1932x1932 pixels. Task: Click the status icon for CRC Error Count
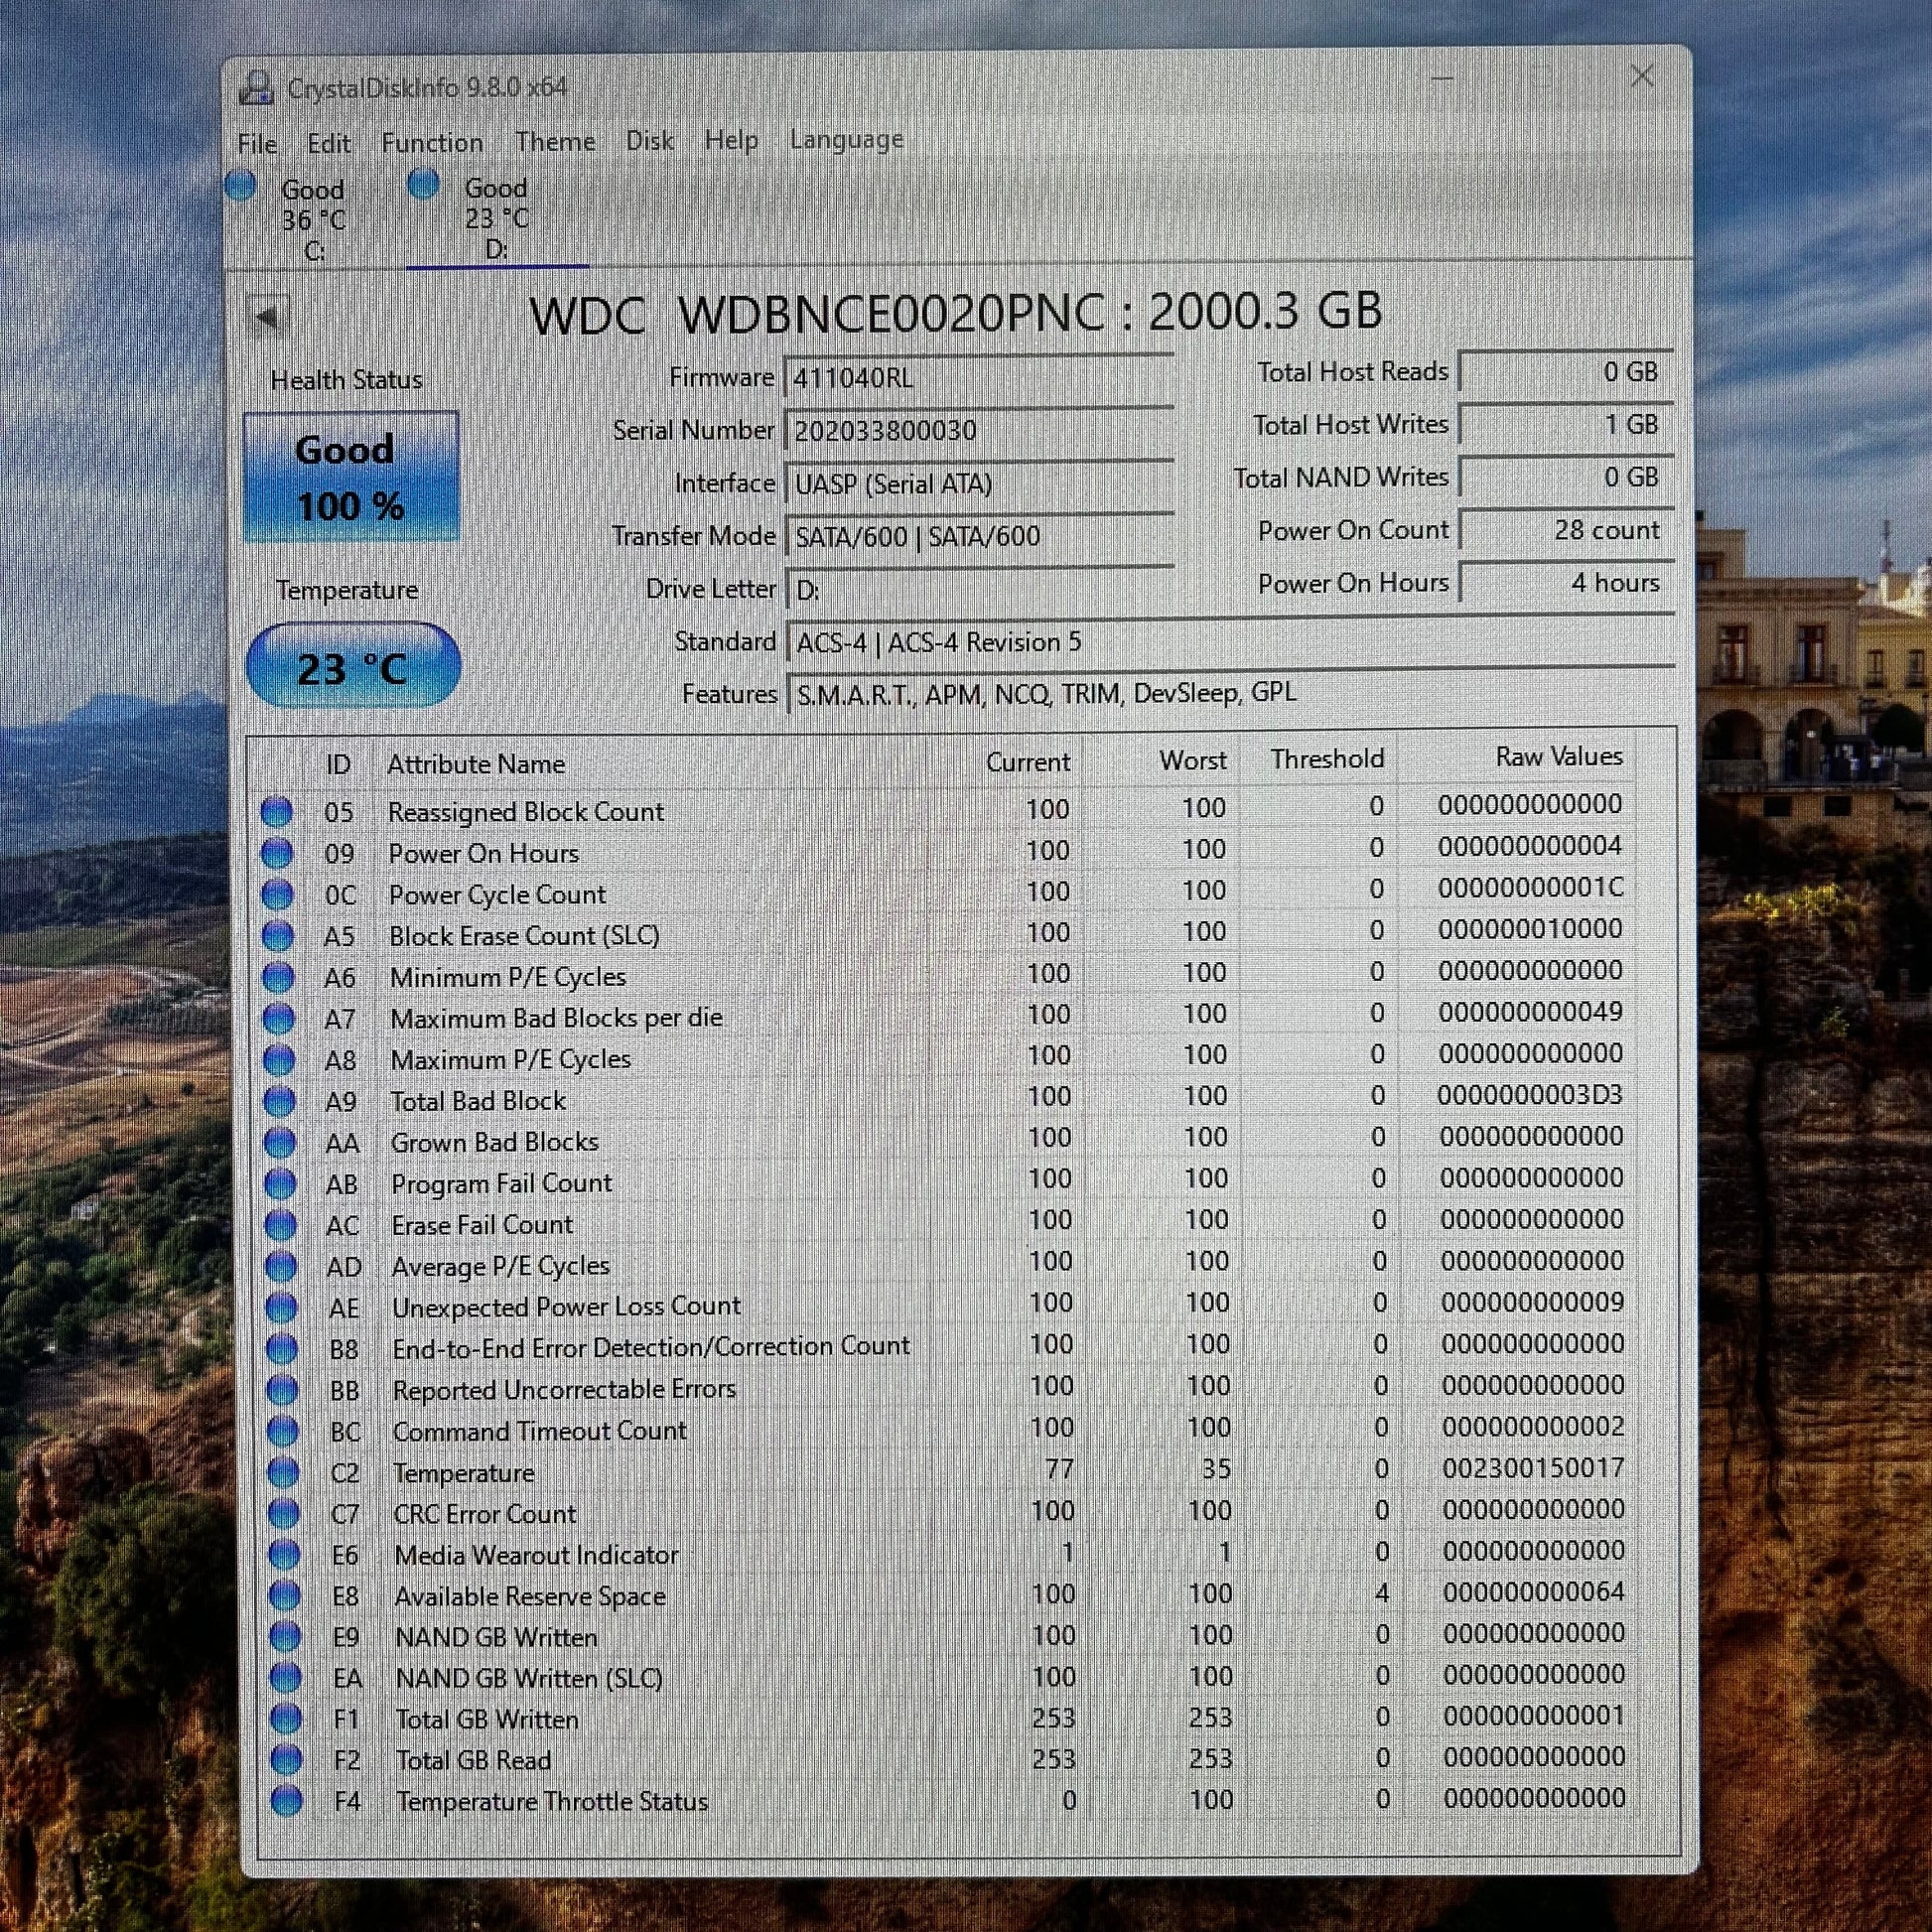click(284, 1514)
